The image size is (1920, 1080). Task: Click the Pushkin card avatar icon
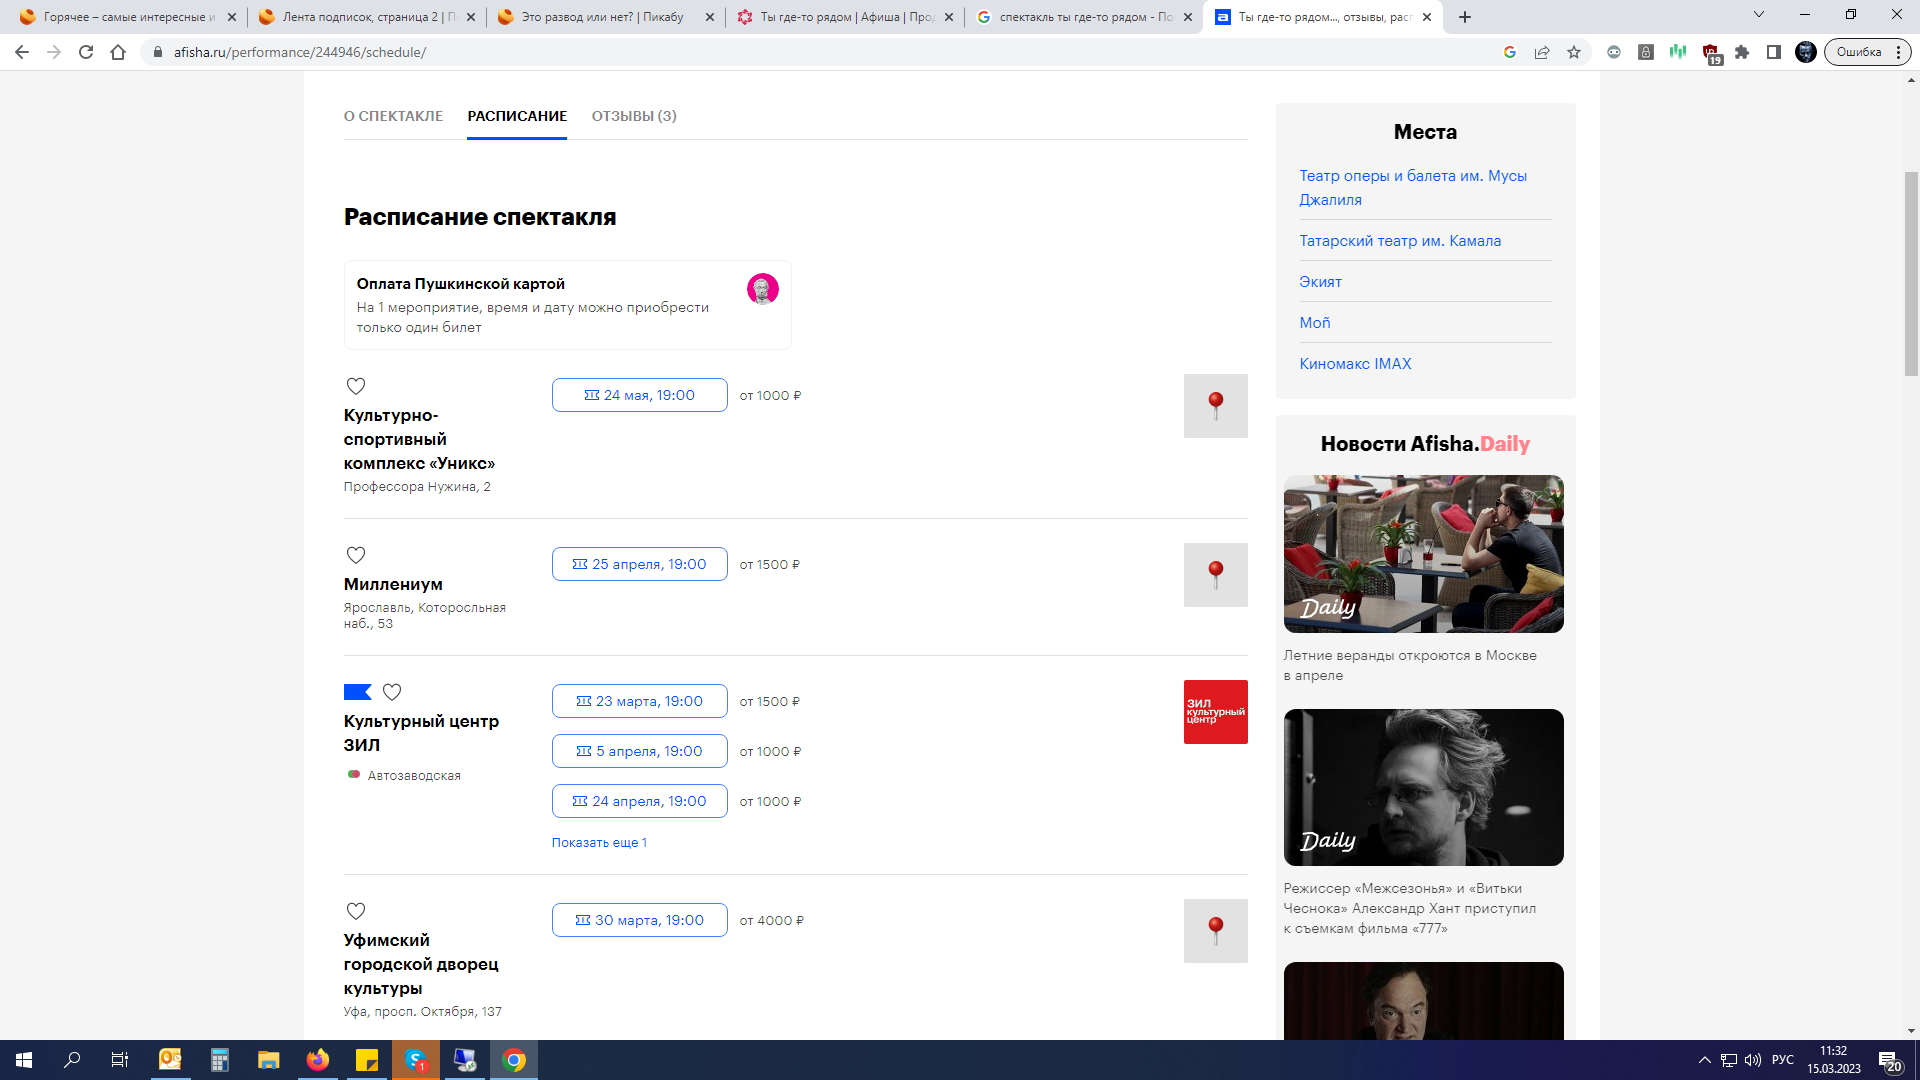762,289
